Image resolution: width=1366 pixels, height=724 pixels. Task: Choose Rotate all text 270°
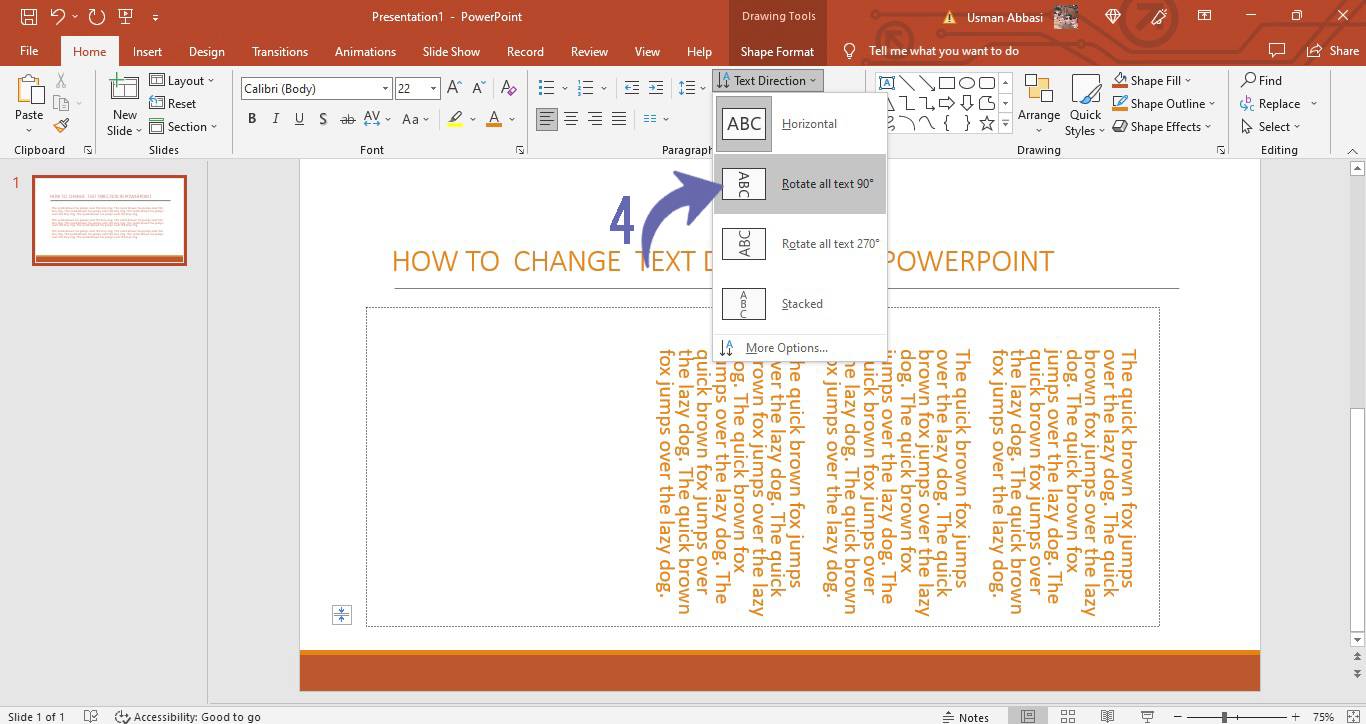[x=800, y=244]
